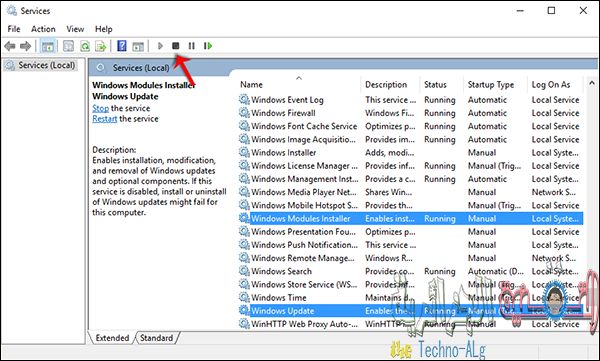Select the Windows Event Log service
The width and height of the screenshot is (600, 361).
click(x=411, y=100)
